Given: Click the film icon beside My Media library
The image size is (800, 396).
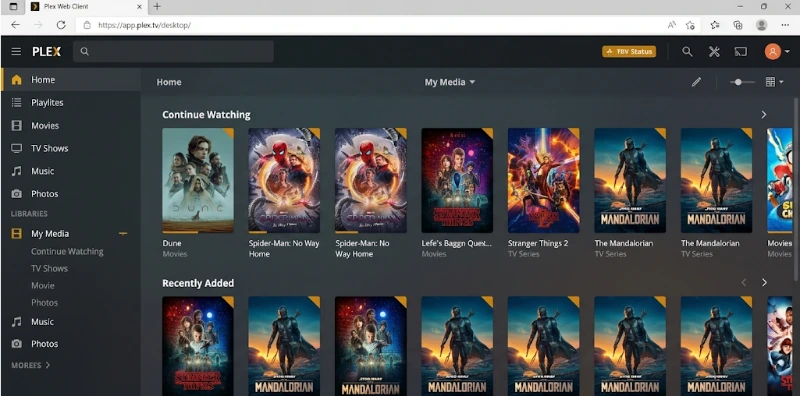Looking at the screenshot, I should point(17,234).
